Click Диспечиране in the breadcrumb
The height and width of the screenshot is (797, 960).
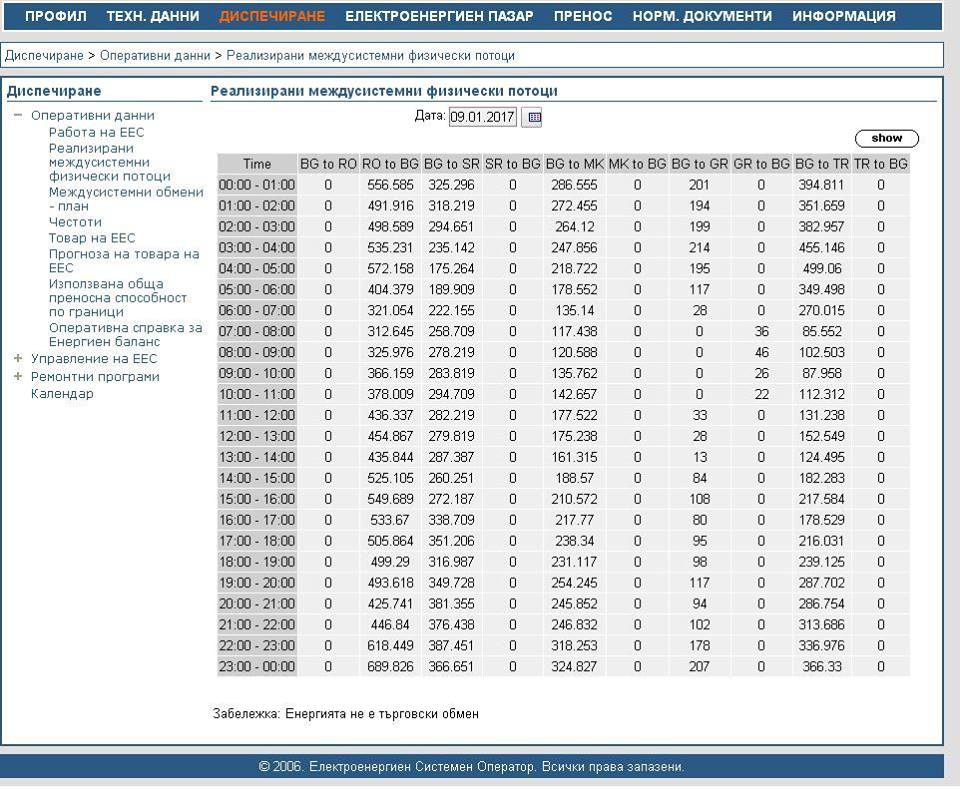[44, 56]
